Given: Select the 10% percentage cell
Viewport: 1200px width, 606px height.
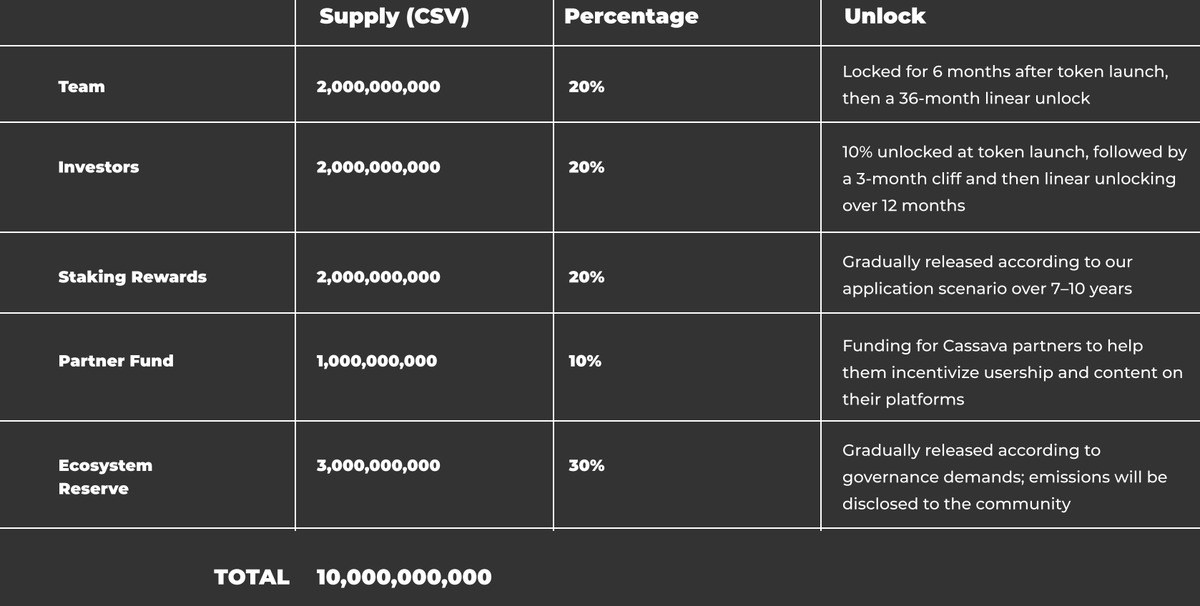Looking at the screenshot, I should pos(585,361).
